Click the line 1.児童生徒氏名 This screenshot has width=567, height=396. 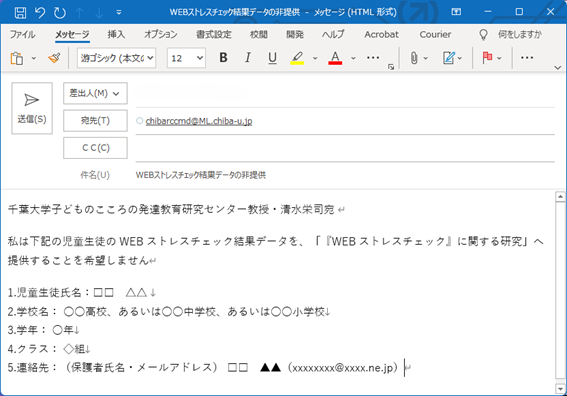[x=82, y=293]
